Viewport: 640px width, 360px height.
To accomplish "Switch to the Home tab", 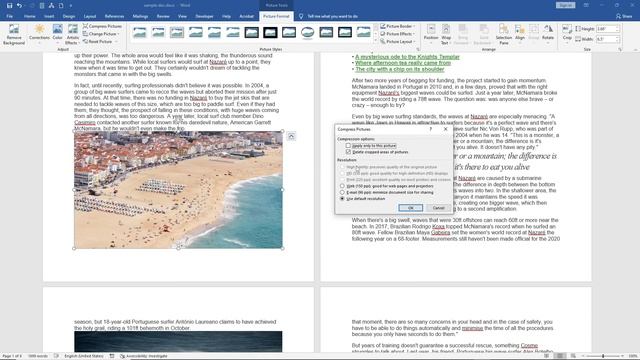I will point(29,16).
